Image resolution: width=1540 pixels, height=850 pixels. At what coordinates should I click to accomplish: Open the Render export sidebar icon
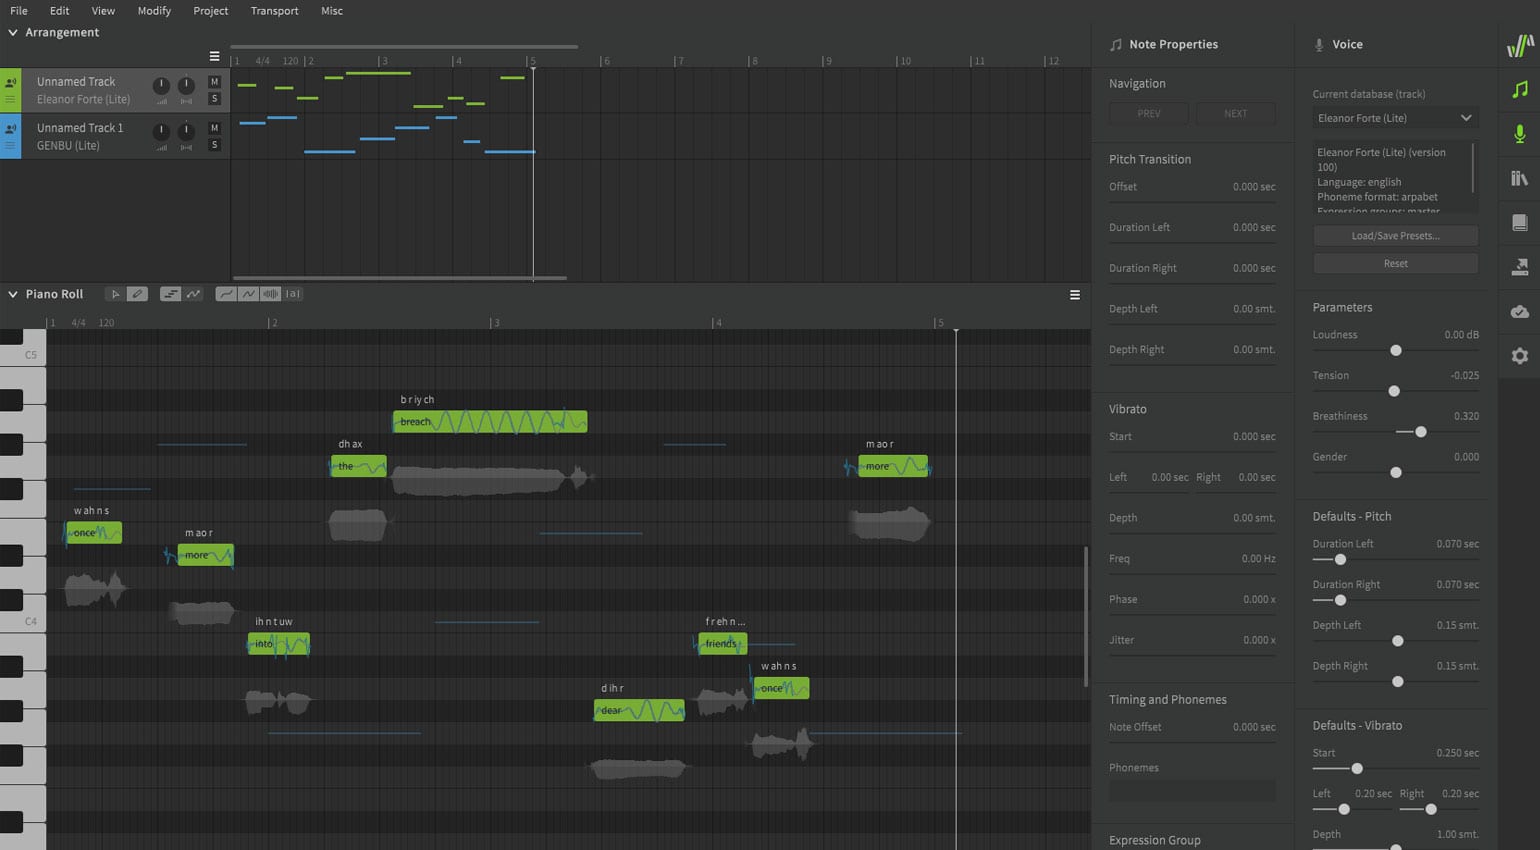click(1520, 267)
